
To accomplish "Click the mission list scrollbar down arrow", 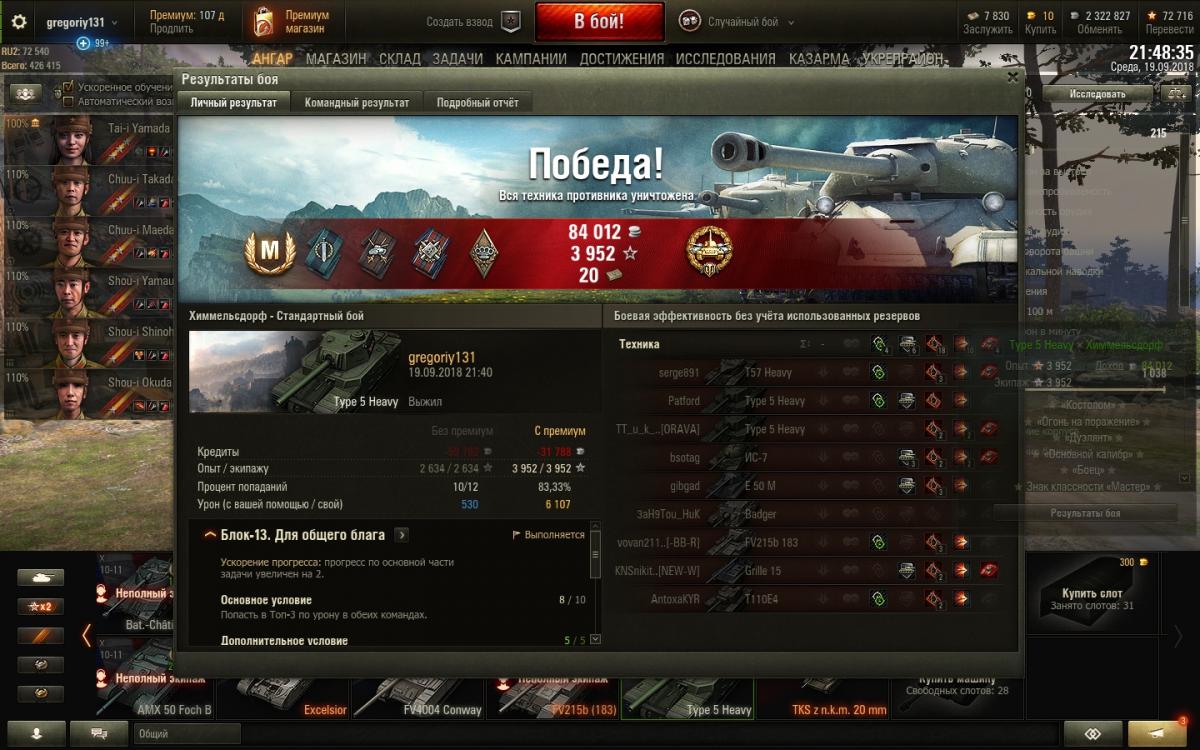I will pyautogui.click(x=596, y=639).
